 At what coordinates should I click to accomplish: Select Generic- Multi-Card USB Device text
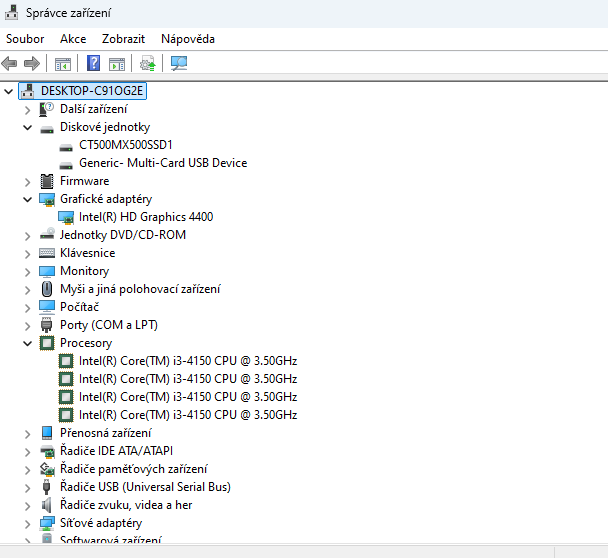163,163
